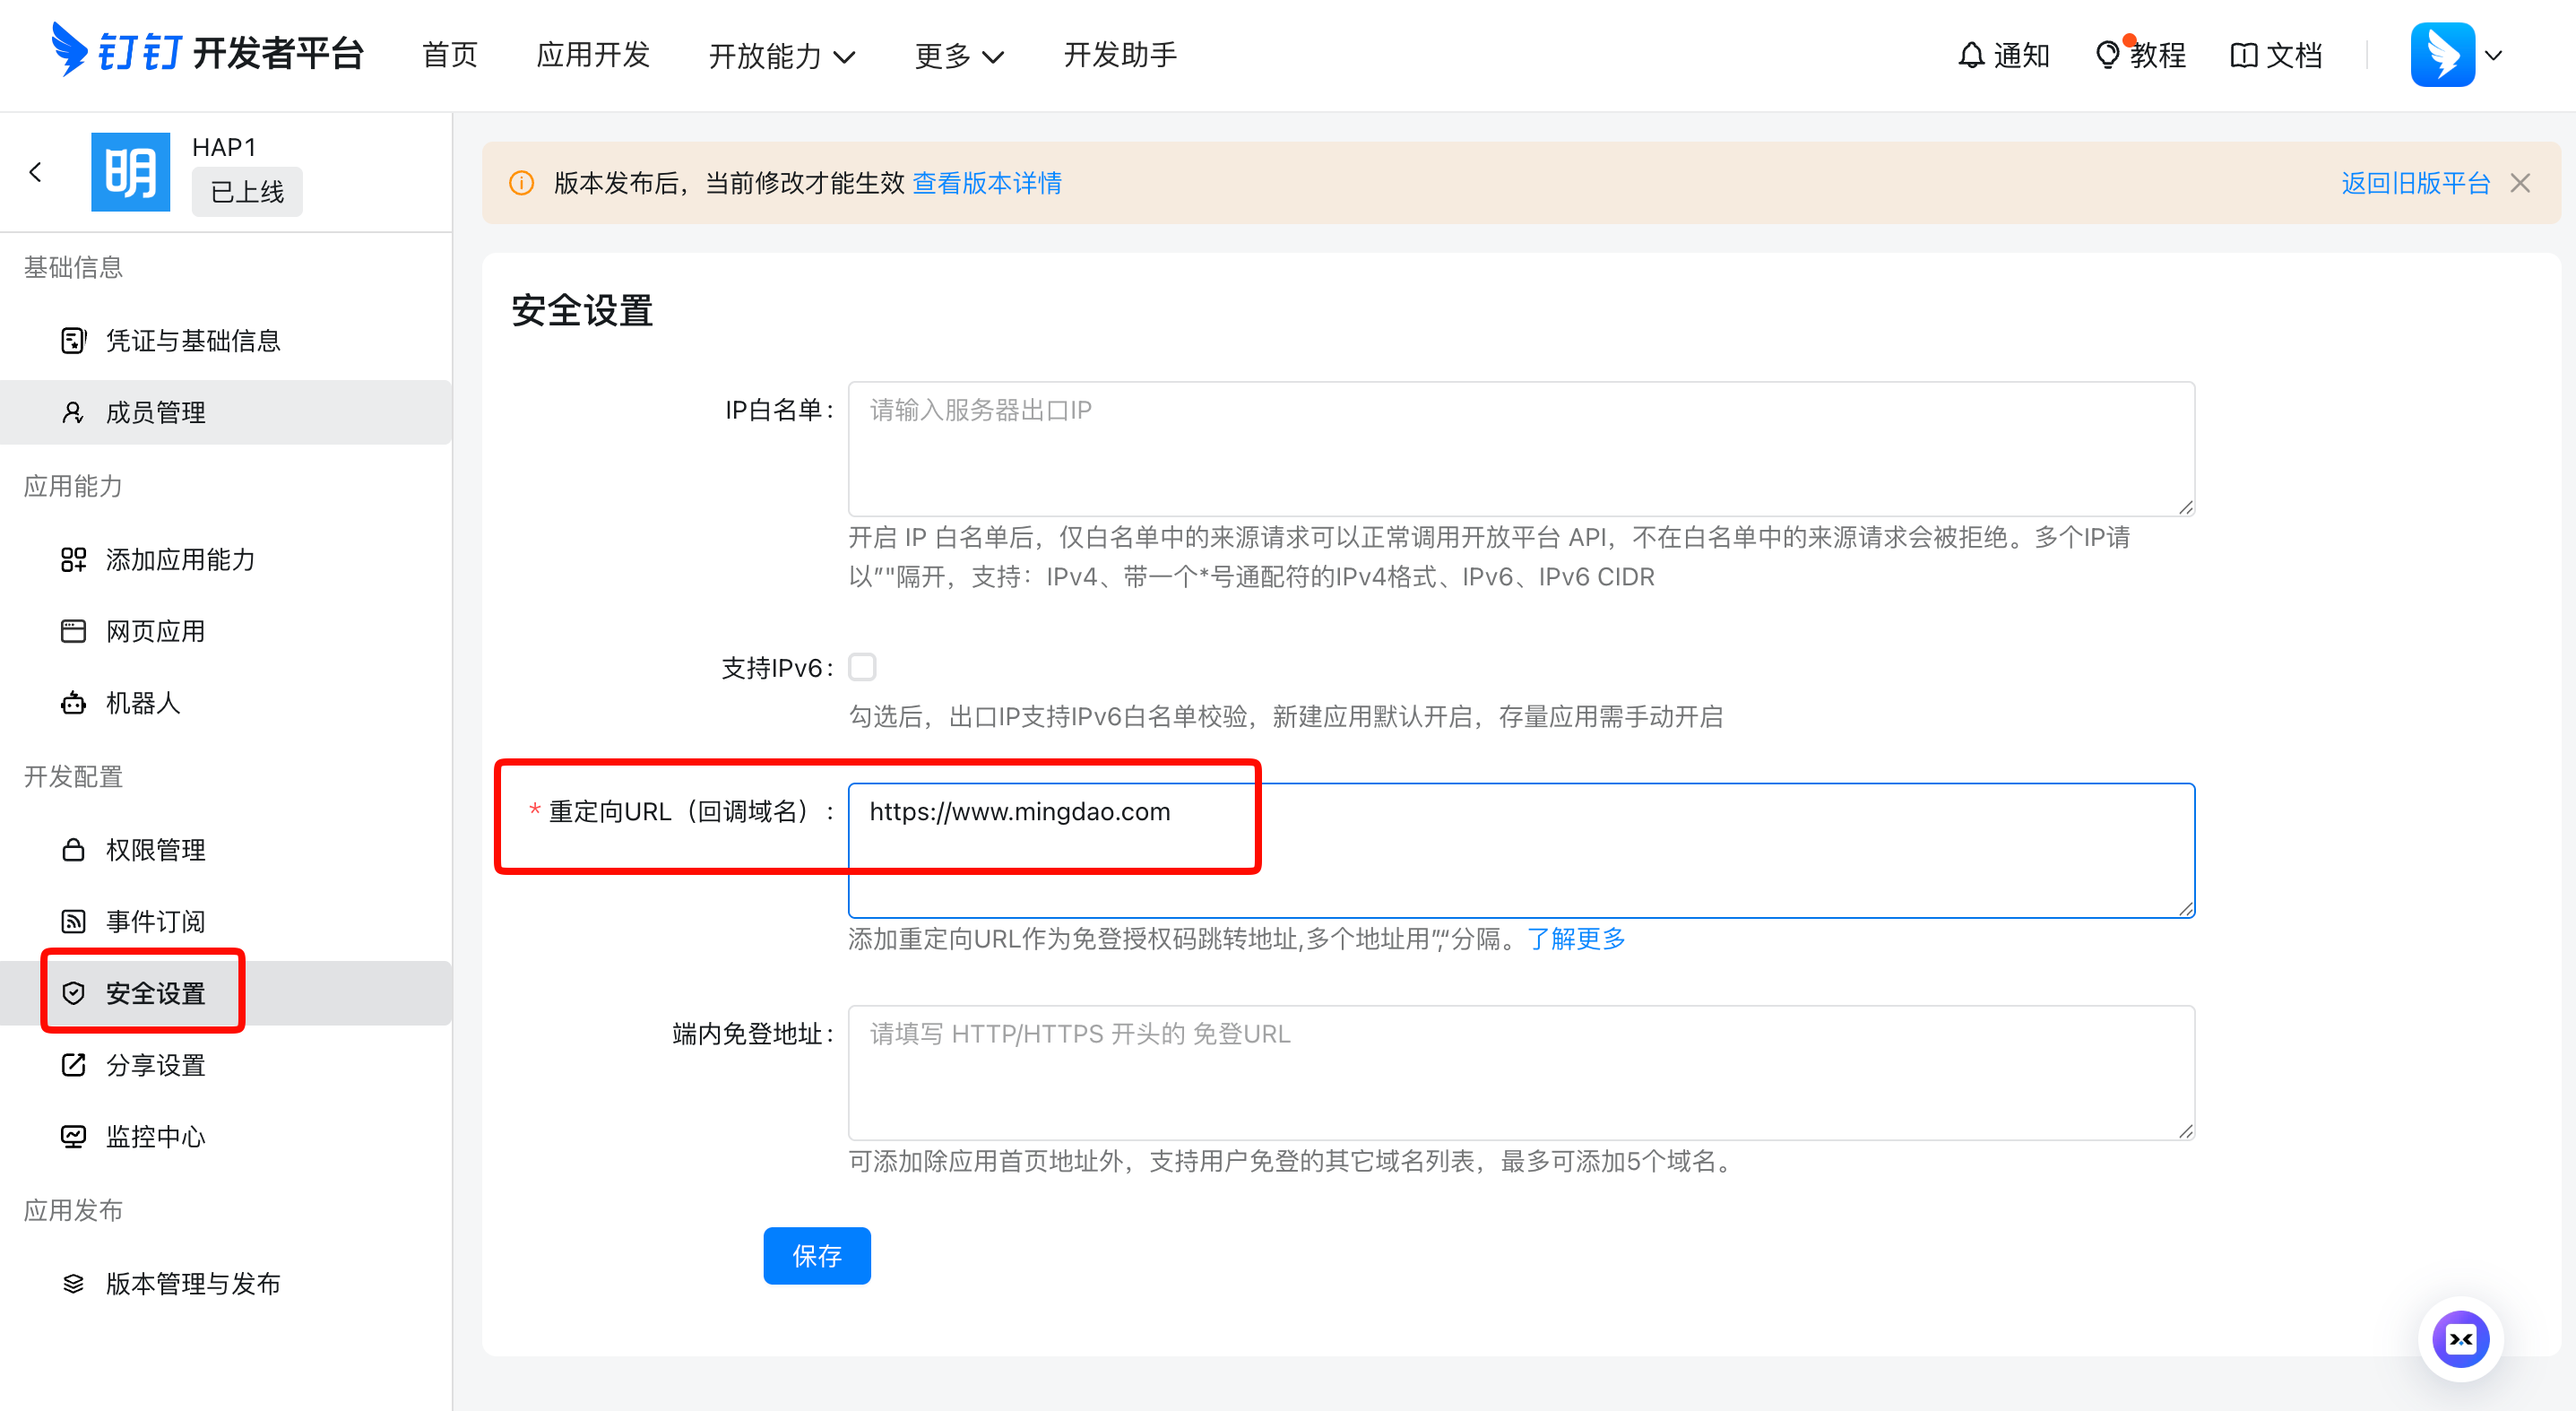Image resolution: width=2576 pixels, height=1411 pixels.
Task: Click the event subscription feed icon
Action: click(x=73, y=921)
